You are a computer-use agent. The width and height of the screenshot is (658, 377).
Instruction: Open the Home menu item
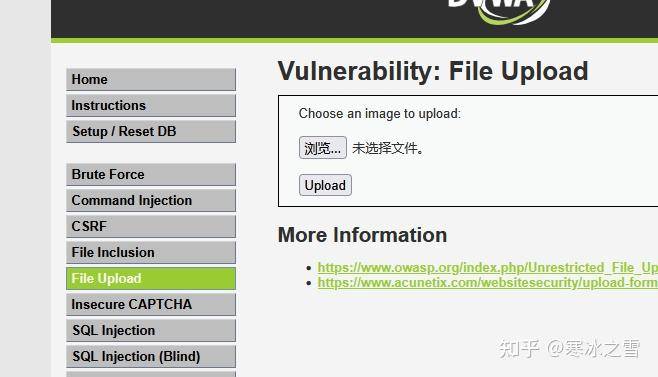(151, 79)
